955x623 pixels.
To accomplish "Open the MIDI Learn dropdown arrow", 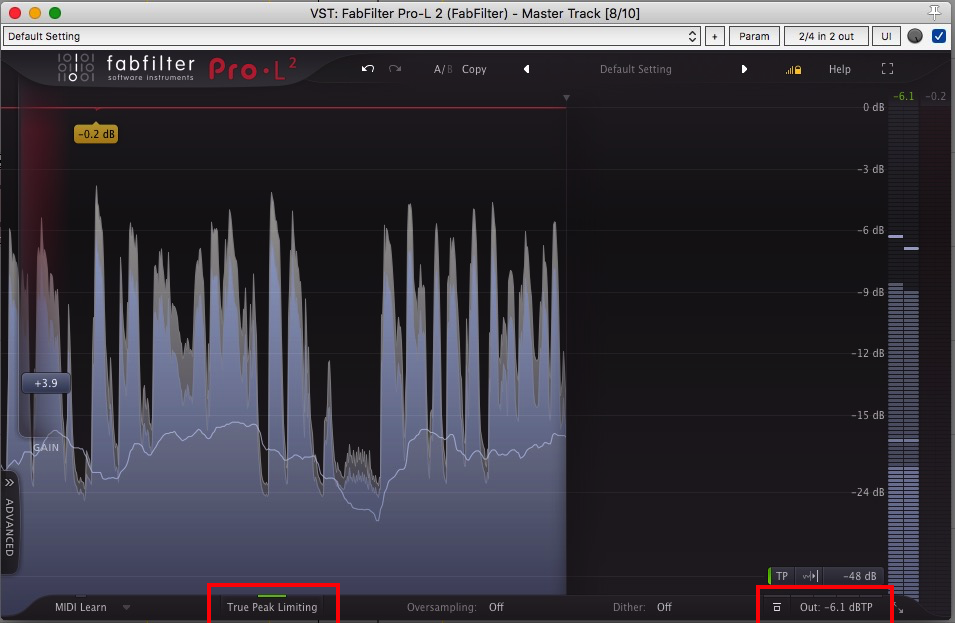I will pos(126,607).
